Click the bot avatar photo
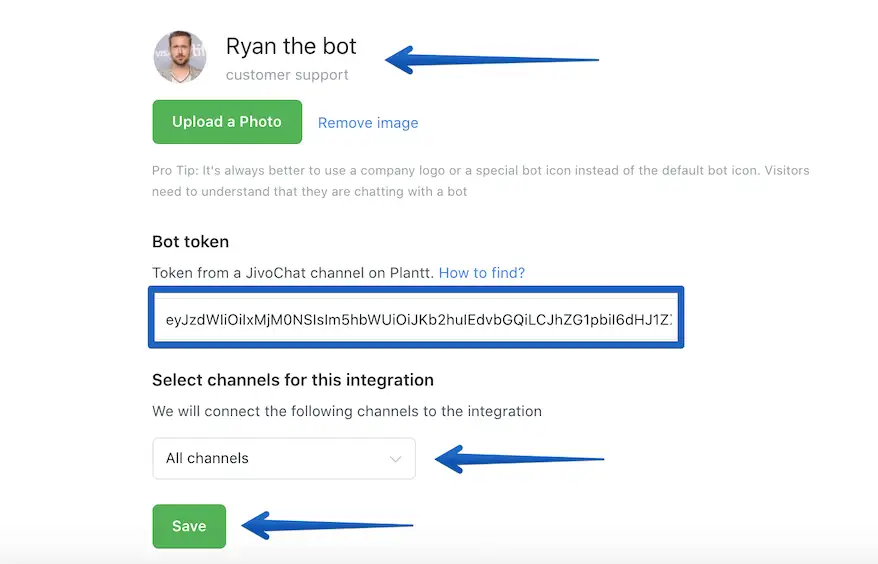 pyautogui.click(x=180, y=57)
